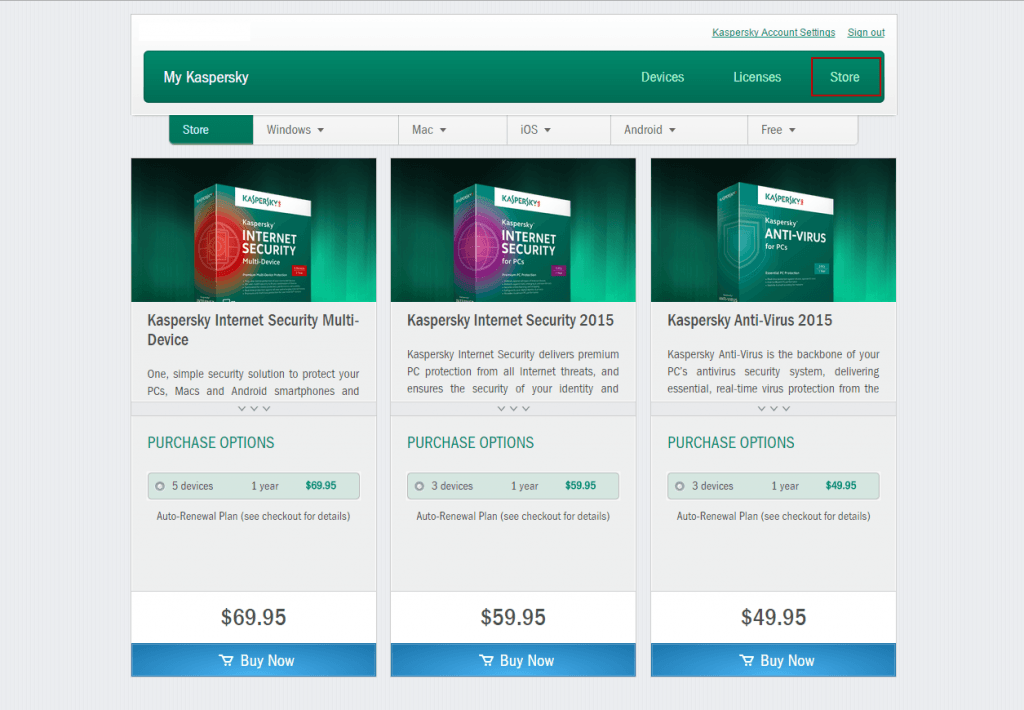Click the PURCHASE OPTIONS label of the Multi-Device card

211,443
